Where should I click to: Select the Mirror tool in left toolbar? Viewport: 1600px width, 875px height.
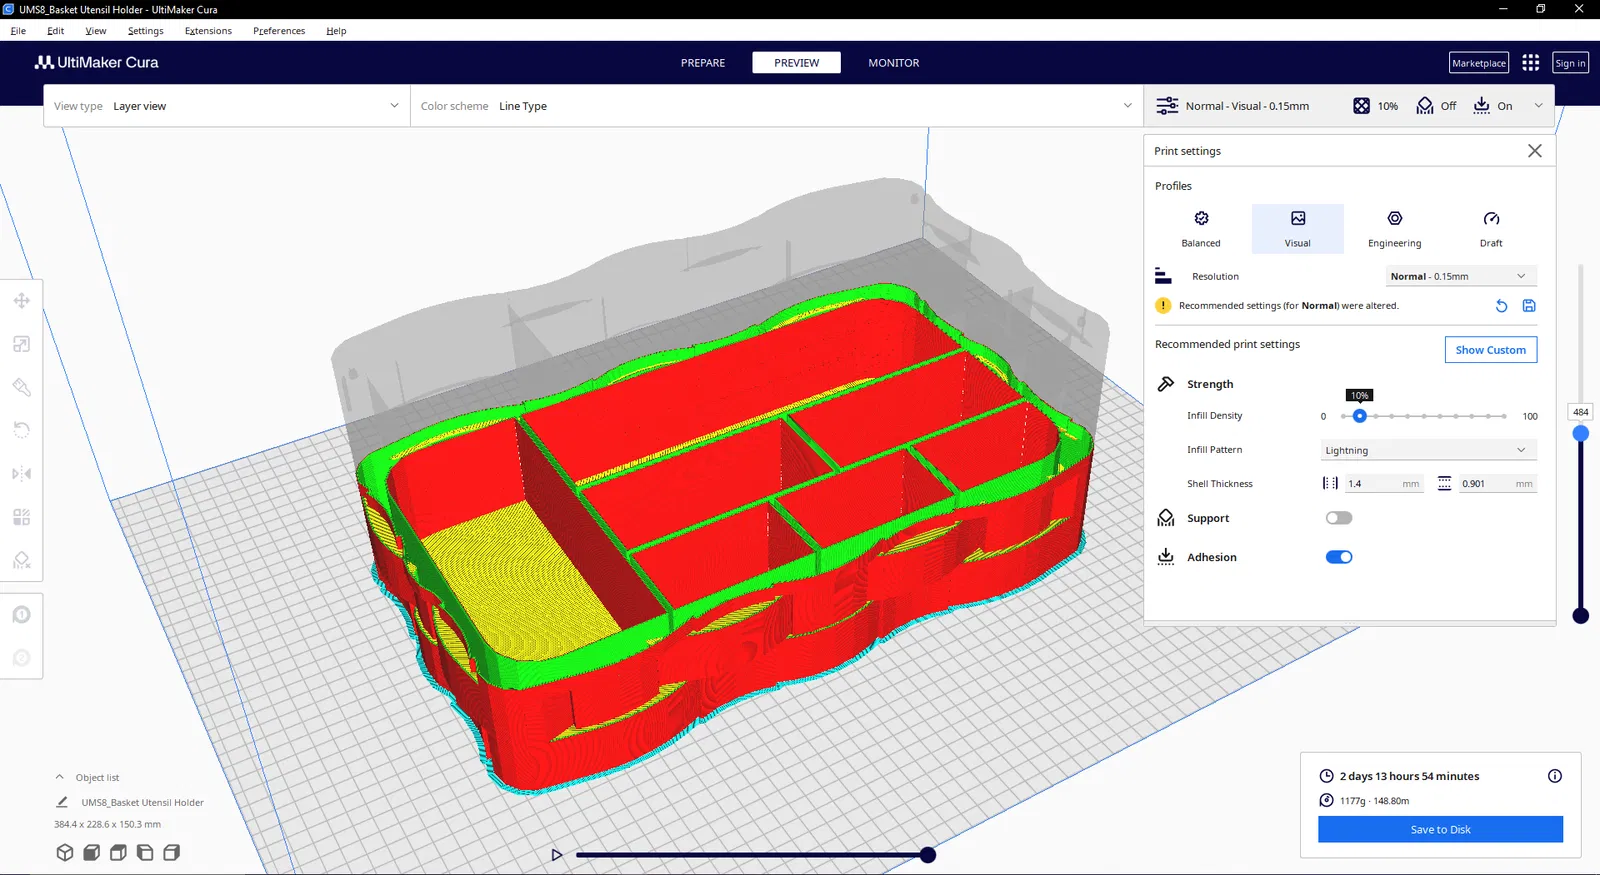click(x=21, y=473)
